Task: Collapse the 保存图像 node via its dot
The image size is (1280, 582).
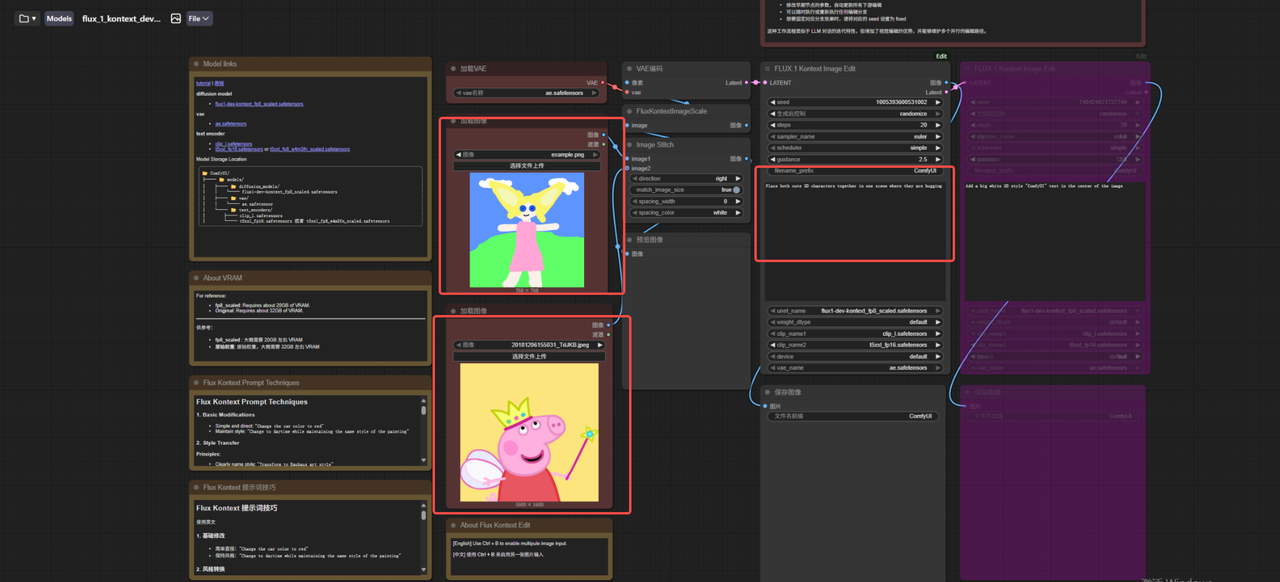Action: tap(768, 392)
